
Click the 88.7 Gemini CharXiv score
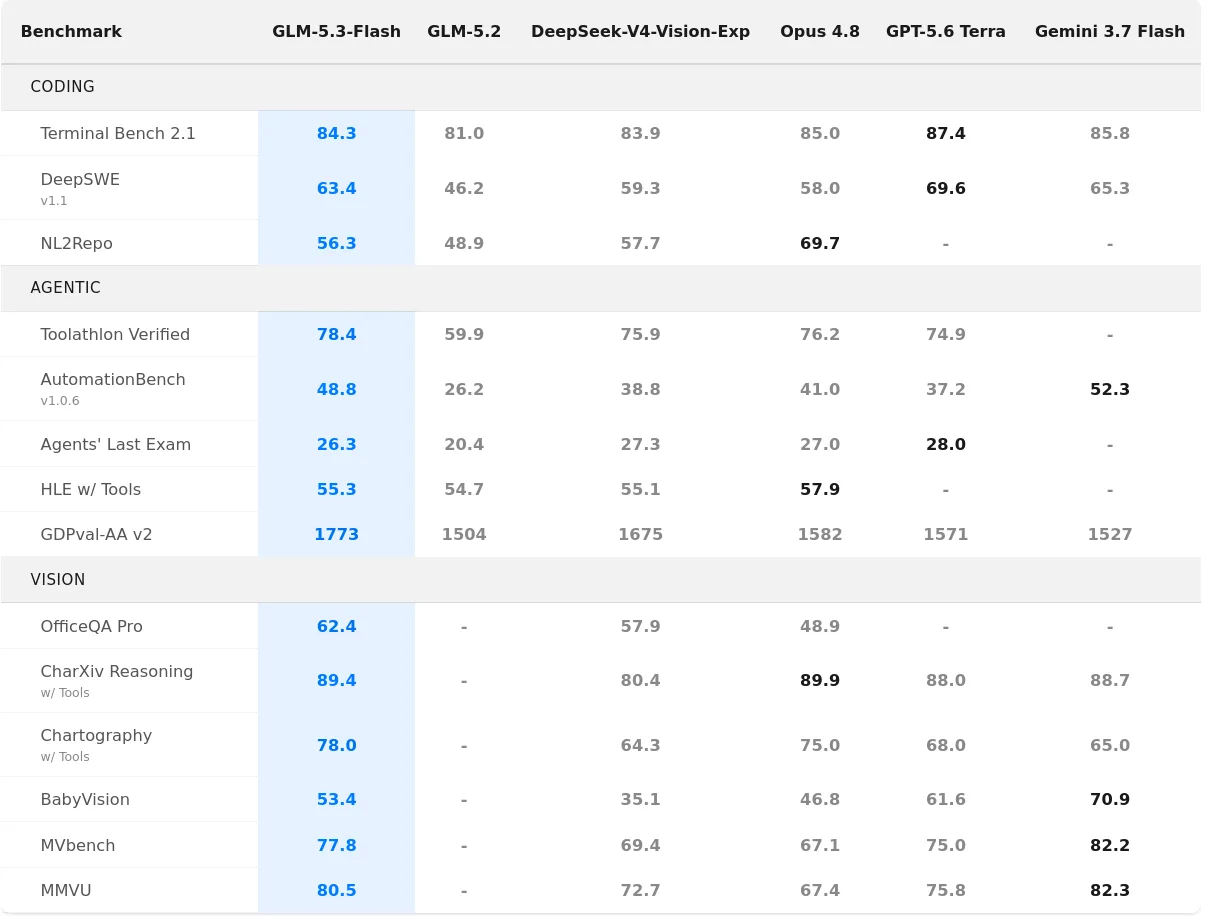click(x=1110, y=681)
